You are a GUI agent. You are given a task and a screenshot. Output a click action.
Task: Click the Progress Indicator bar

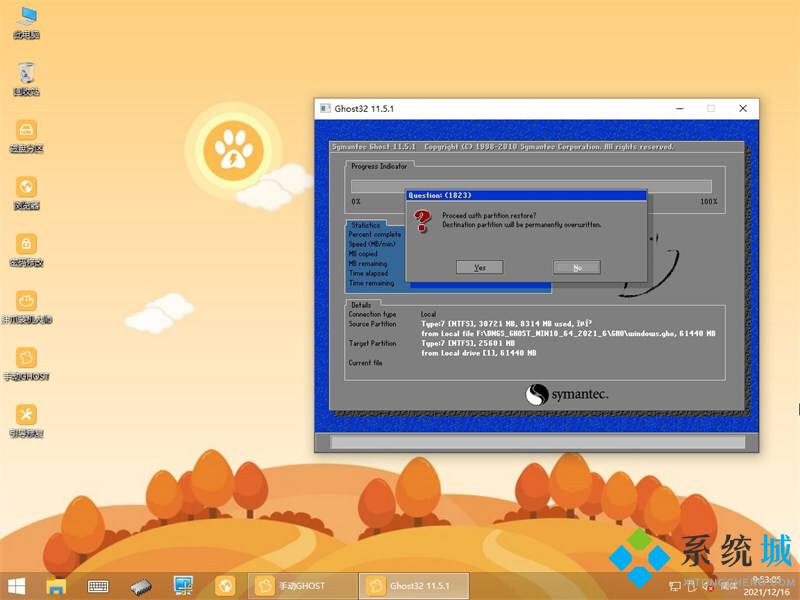(x=531, y=186)
